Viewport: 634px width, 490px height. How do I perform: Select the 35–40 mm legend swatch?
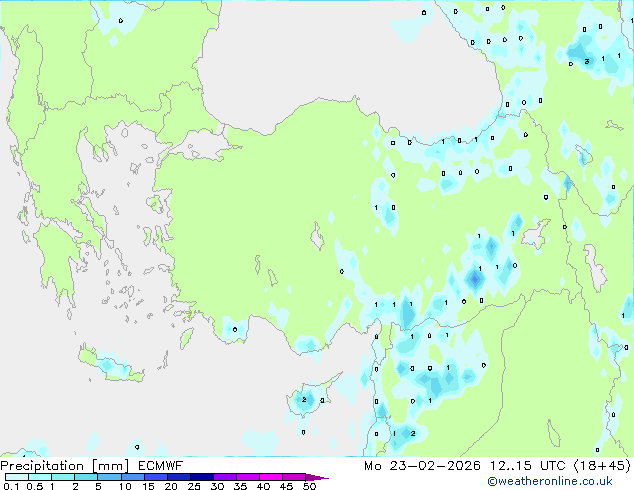coord(247,477)
